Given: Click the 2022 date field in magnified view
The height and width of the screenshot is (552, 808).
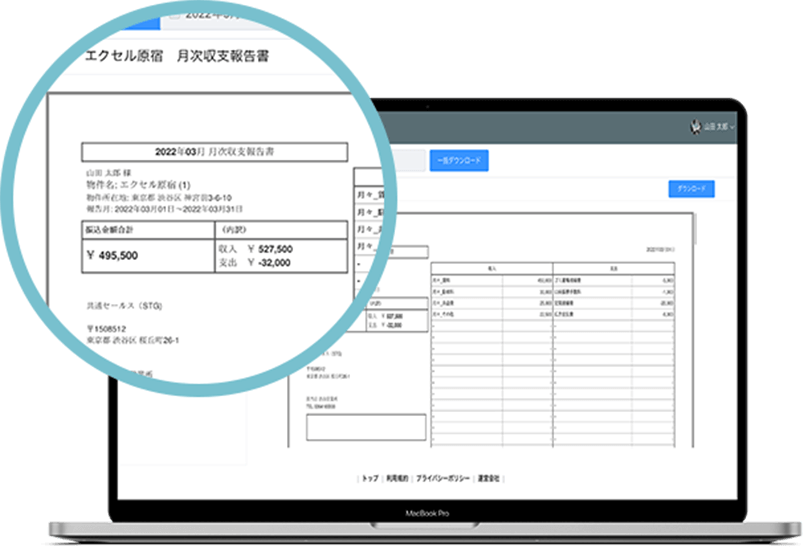Looking at the screenshot, I should click(x=215, y=15).
